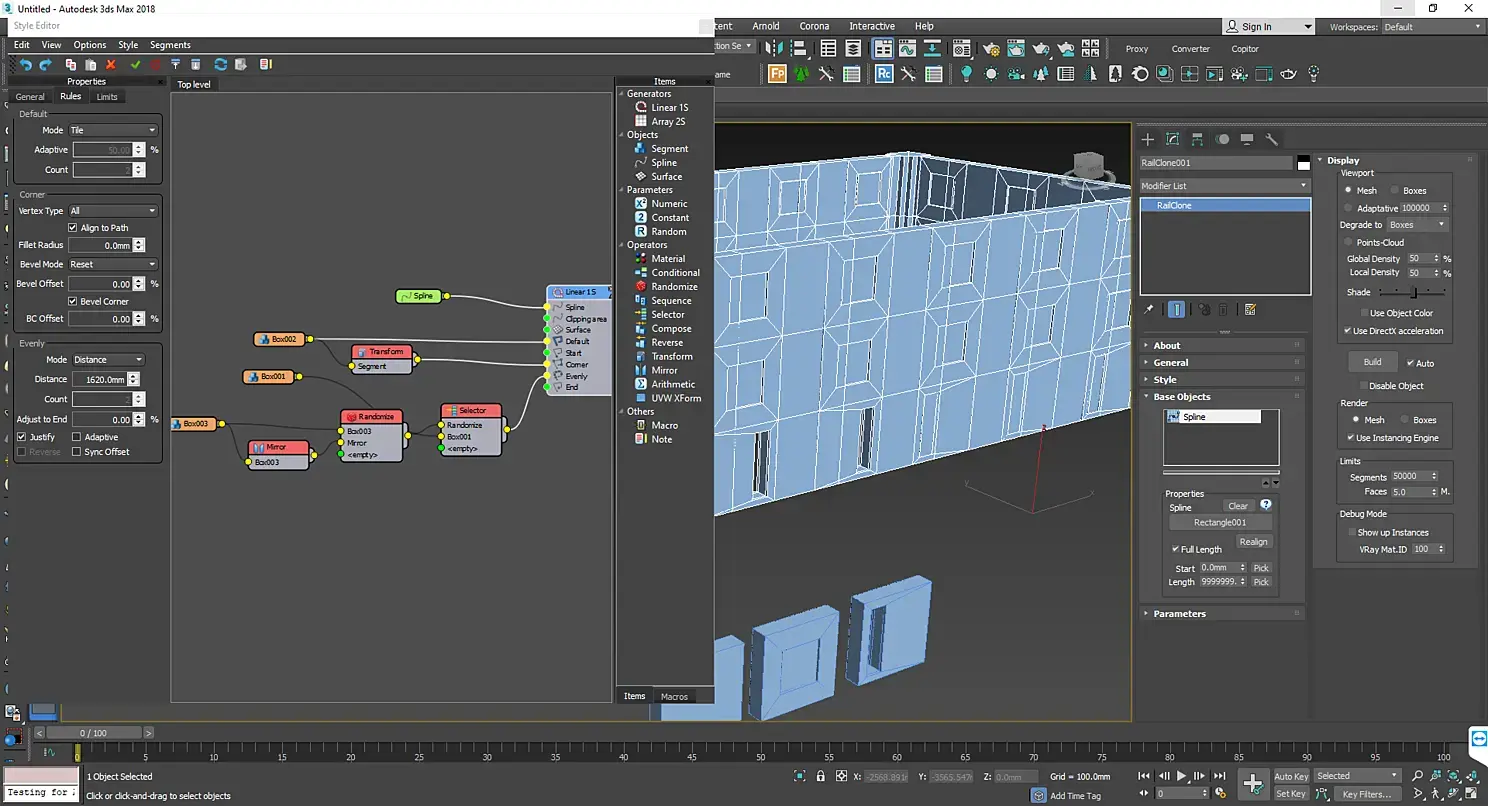
Task: Open the Segments menu
Action: (x=170, y=45)
